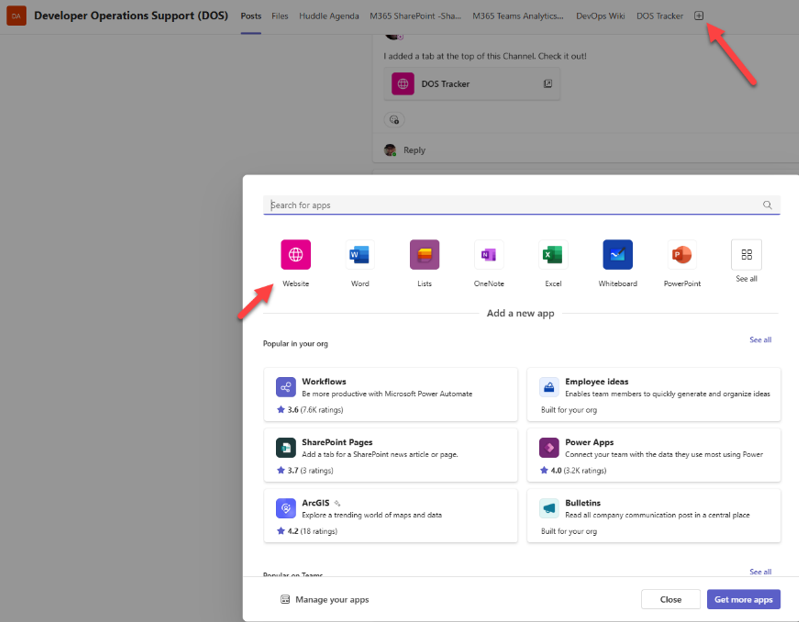Open the DOS Tracker card in the post
Image resolution: width=799 pixels, height=622 pixels.
click(x=472, y=84)
